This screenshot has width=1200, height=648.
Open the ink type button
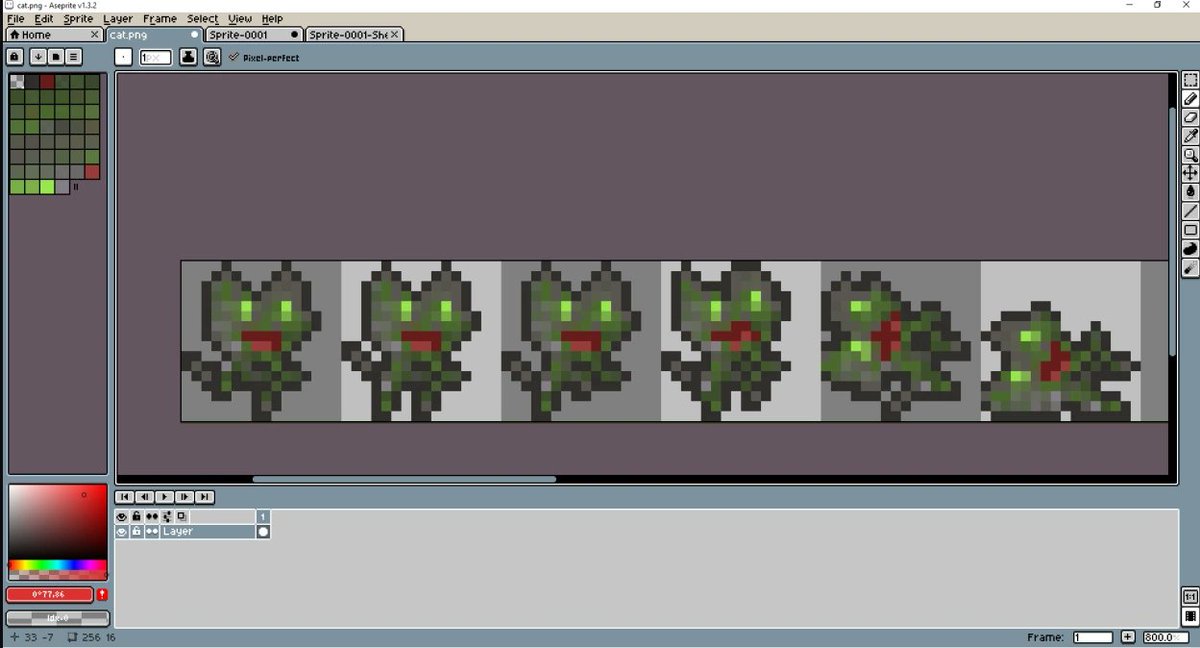point(188,58)
